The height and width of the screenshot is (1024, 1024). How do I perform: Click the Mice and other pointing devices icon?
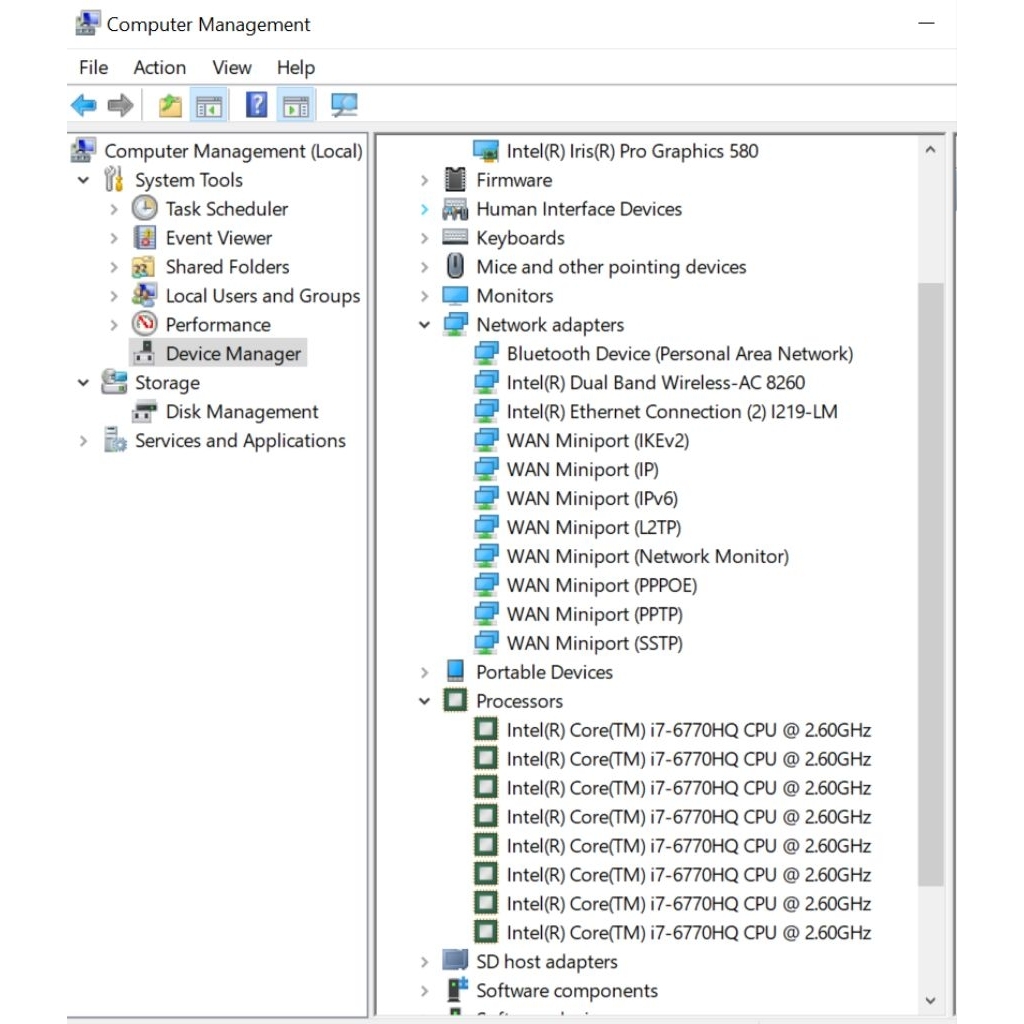tap(455, 267)
